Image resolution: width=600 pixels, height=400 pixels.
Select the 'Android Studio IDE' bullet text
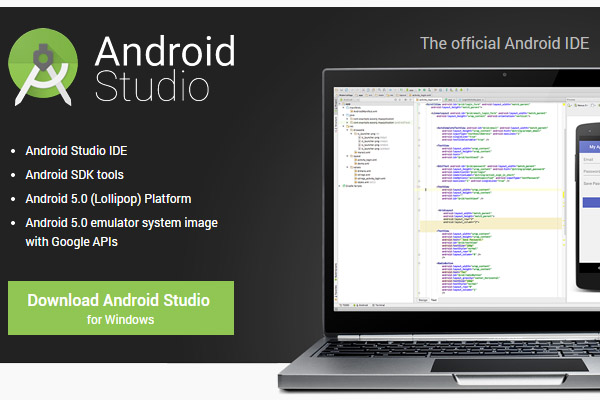77,151
